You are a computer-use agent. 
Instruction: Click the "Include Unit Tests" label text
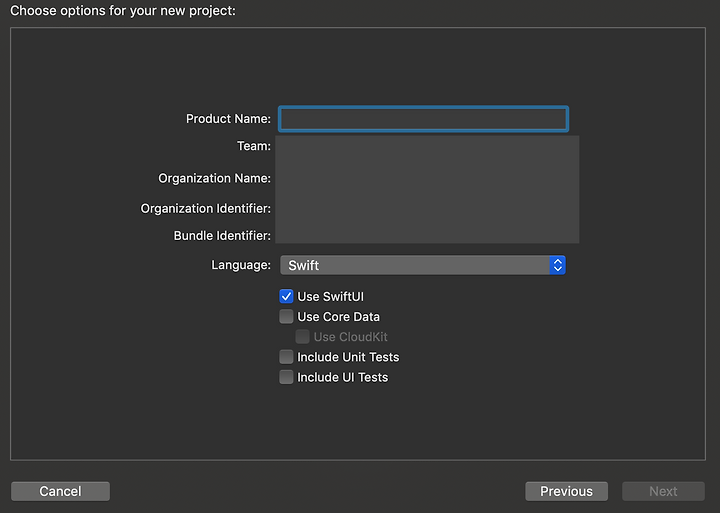click(x=348, y=357)
